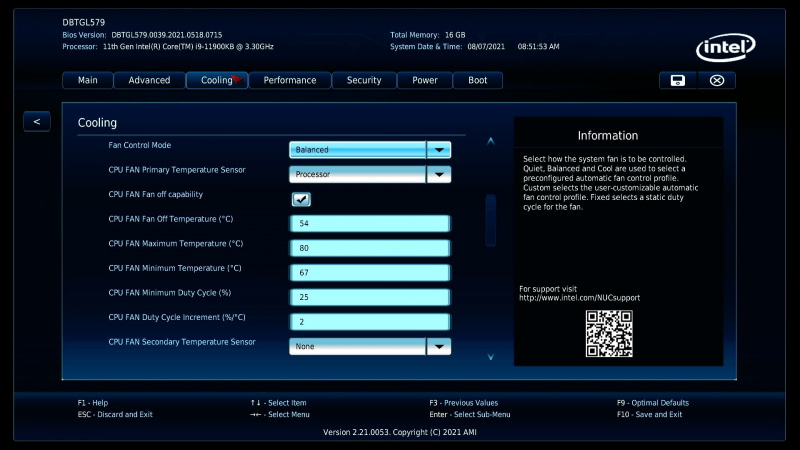The height and width of the screenshot is (450, 800).
Task: Open the Power tab
Action: click(425, 80)
